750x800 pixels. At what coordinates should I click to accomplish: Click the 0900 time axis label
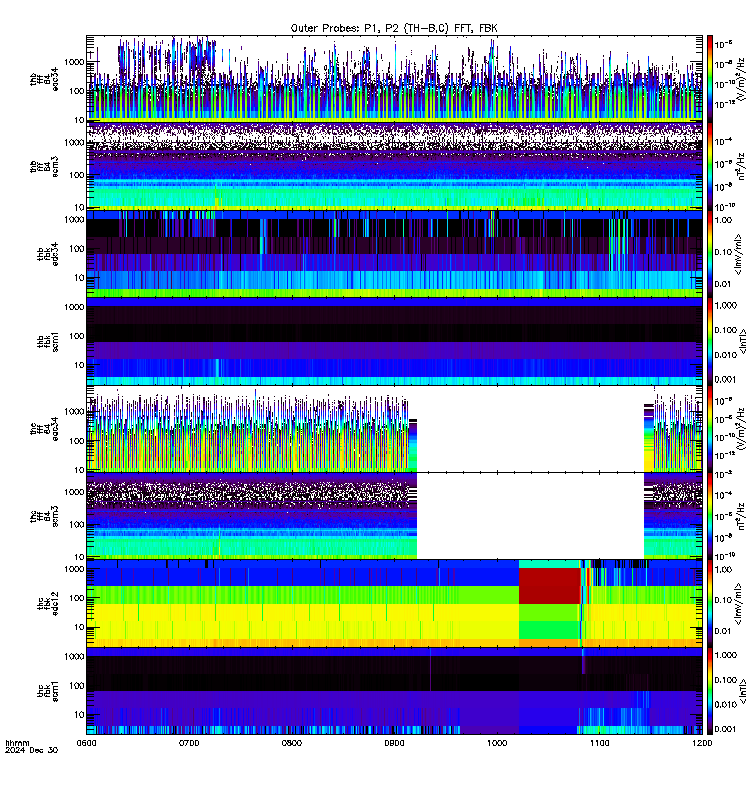[394, 743]
